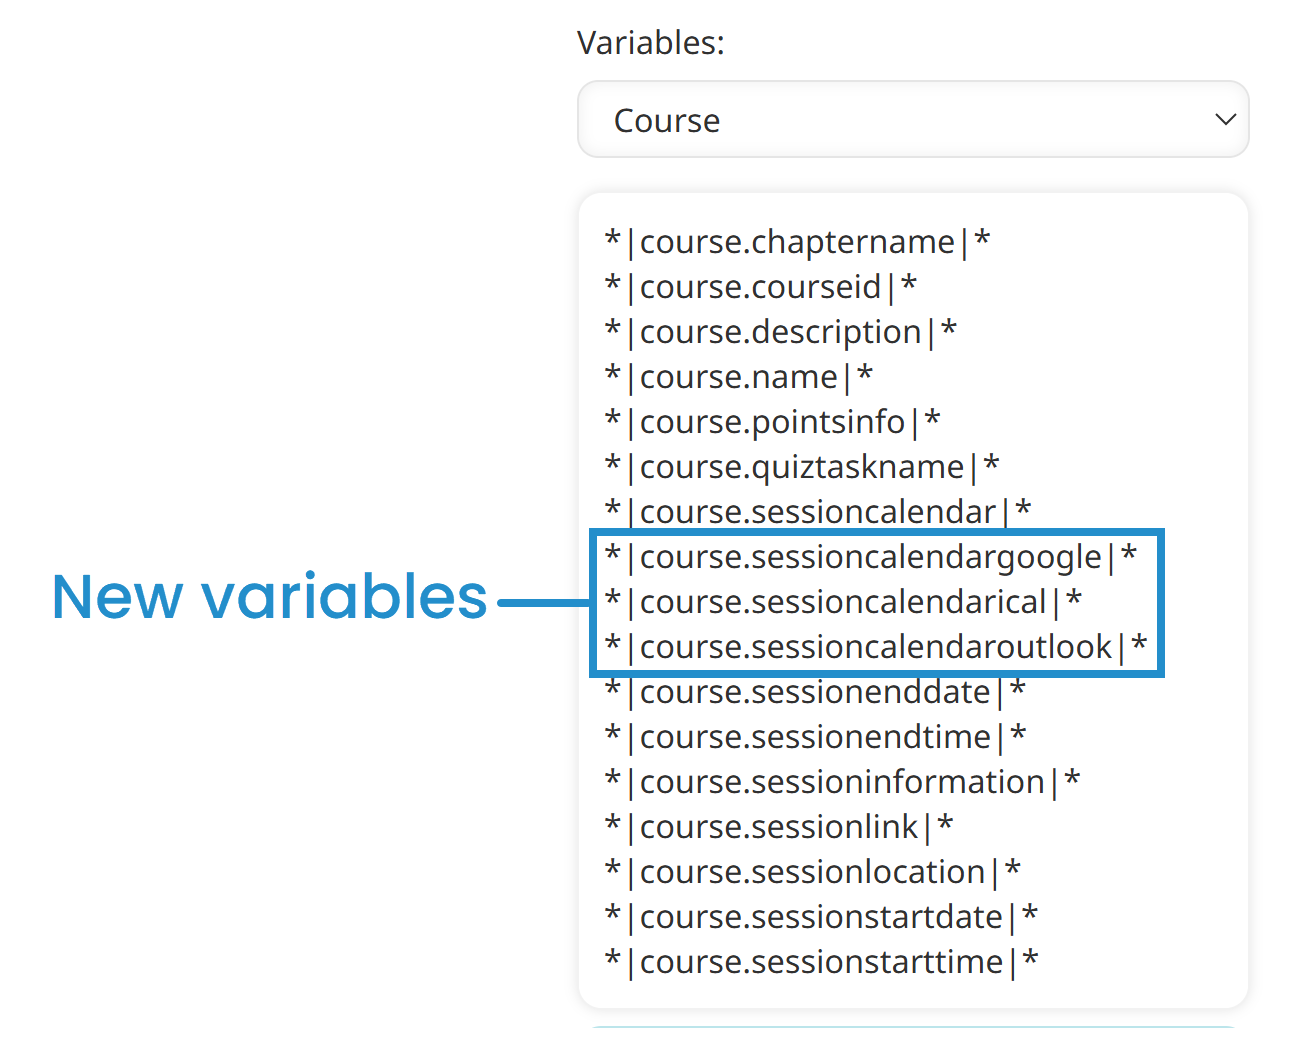Viewport: 1298px width, 1040px height.
Task: Select the course.pointsinfo variable
Action: (772, 422)
